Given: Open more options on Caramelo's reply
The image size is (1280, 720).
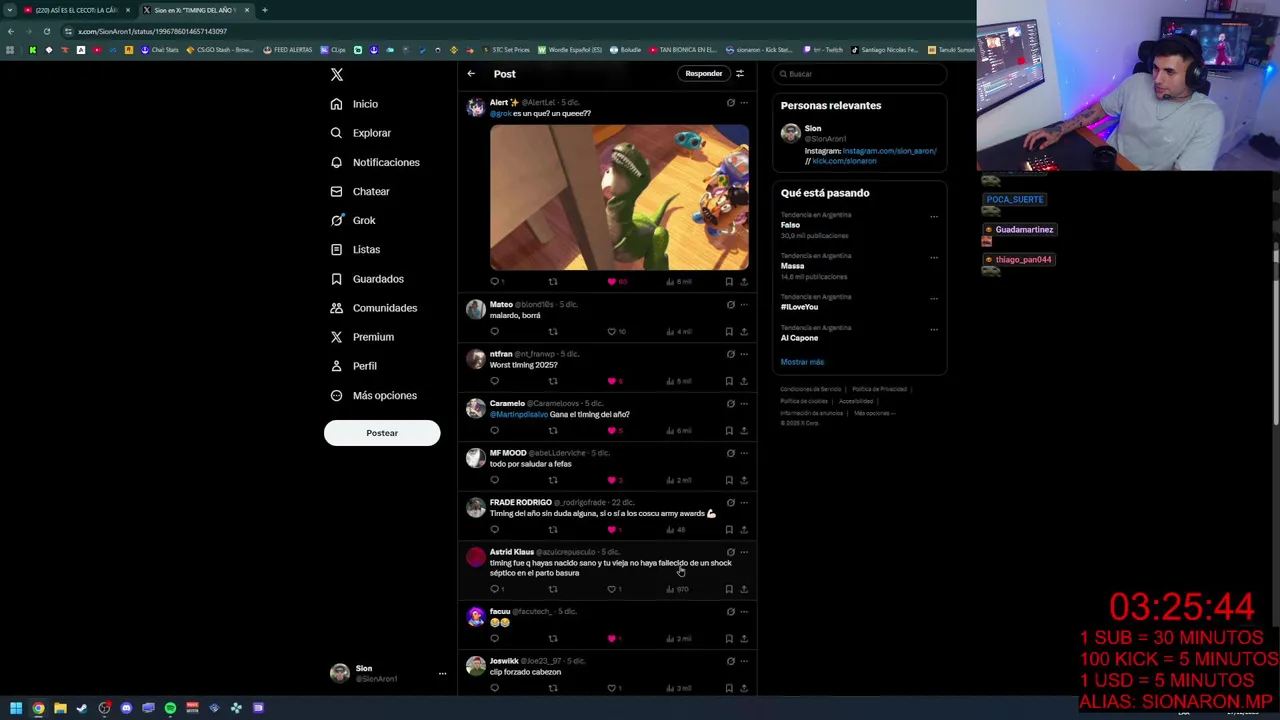Looking at the screenshot, I should click(x=744, y=403).
